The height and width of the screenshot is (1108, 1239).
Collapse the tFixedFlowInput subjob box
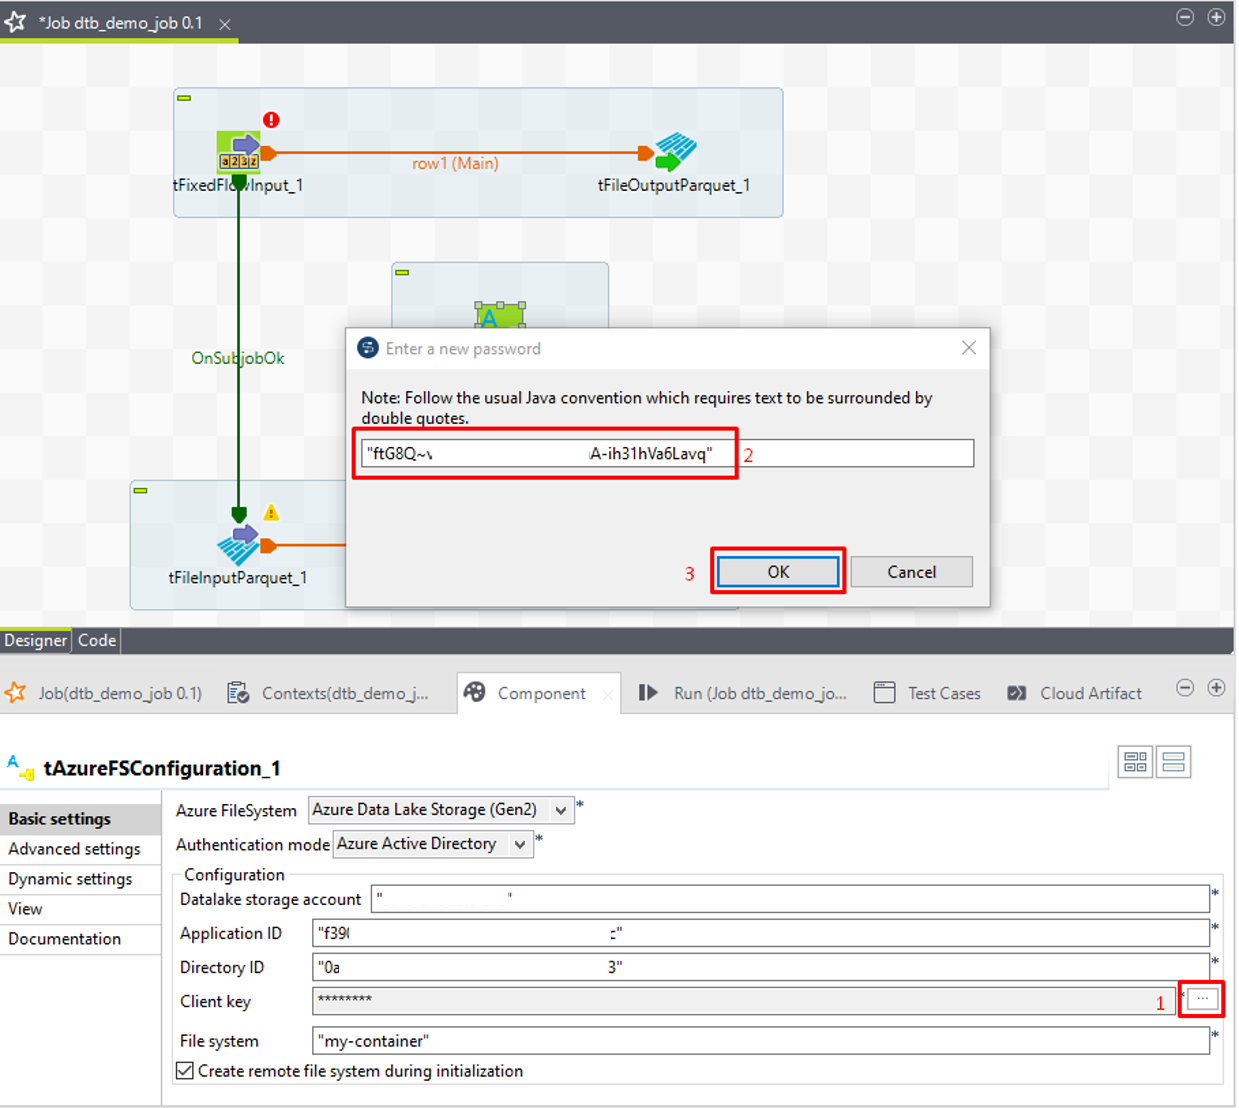[184, 98]
